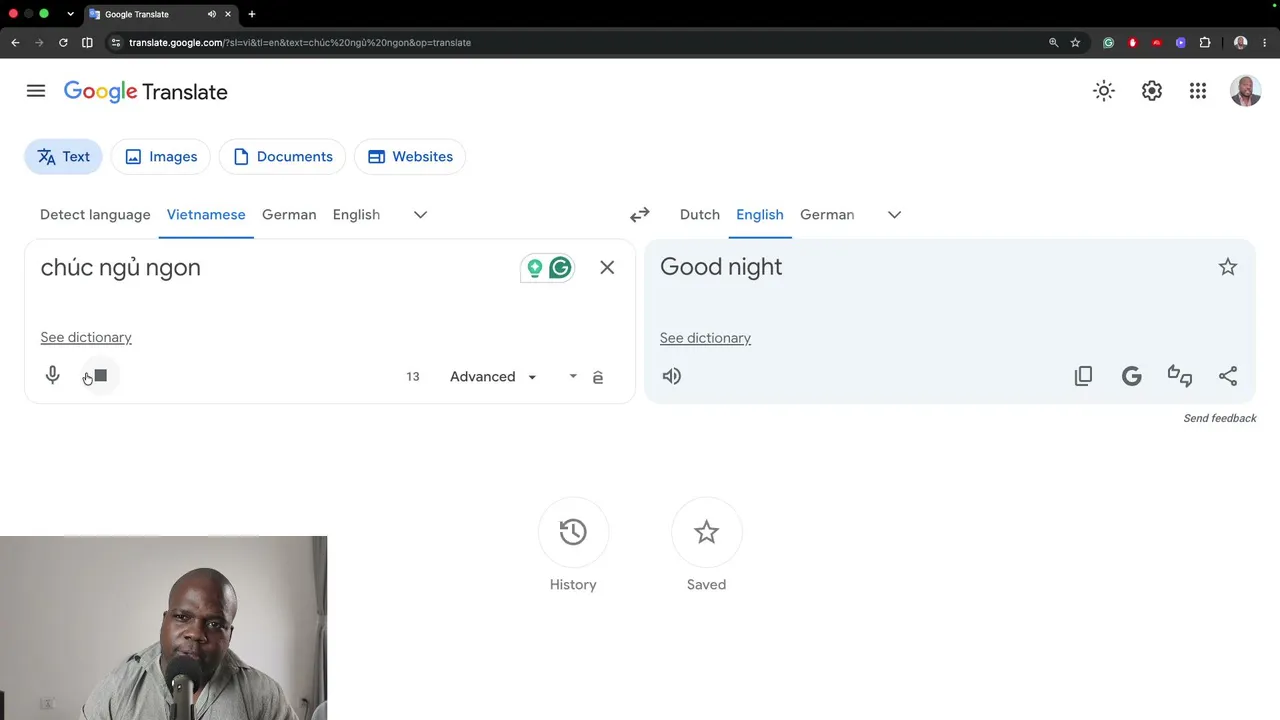Select German as target language
The height and width of the screenshot is (720, 1280).
(827, 215)
